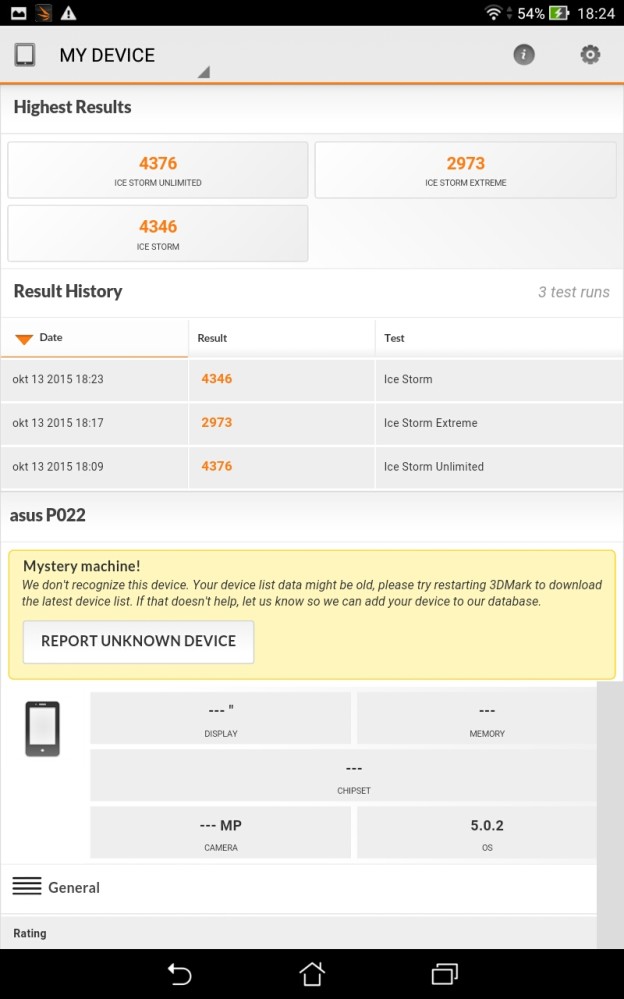Viewport: 624px width, 999px height.
Task: Tap the General section list icon
Action: pos(27,886)
